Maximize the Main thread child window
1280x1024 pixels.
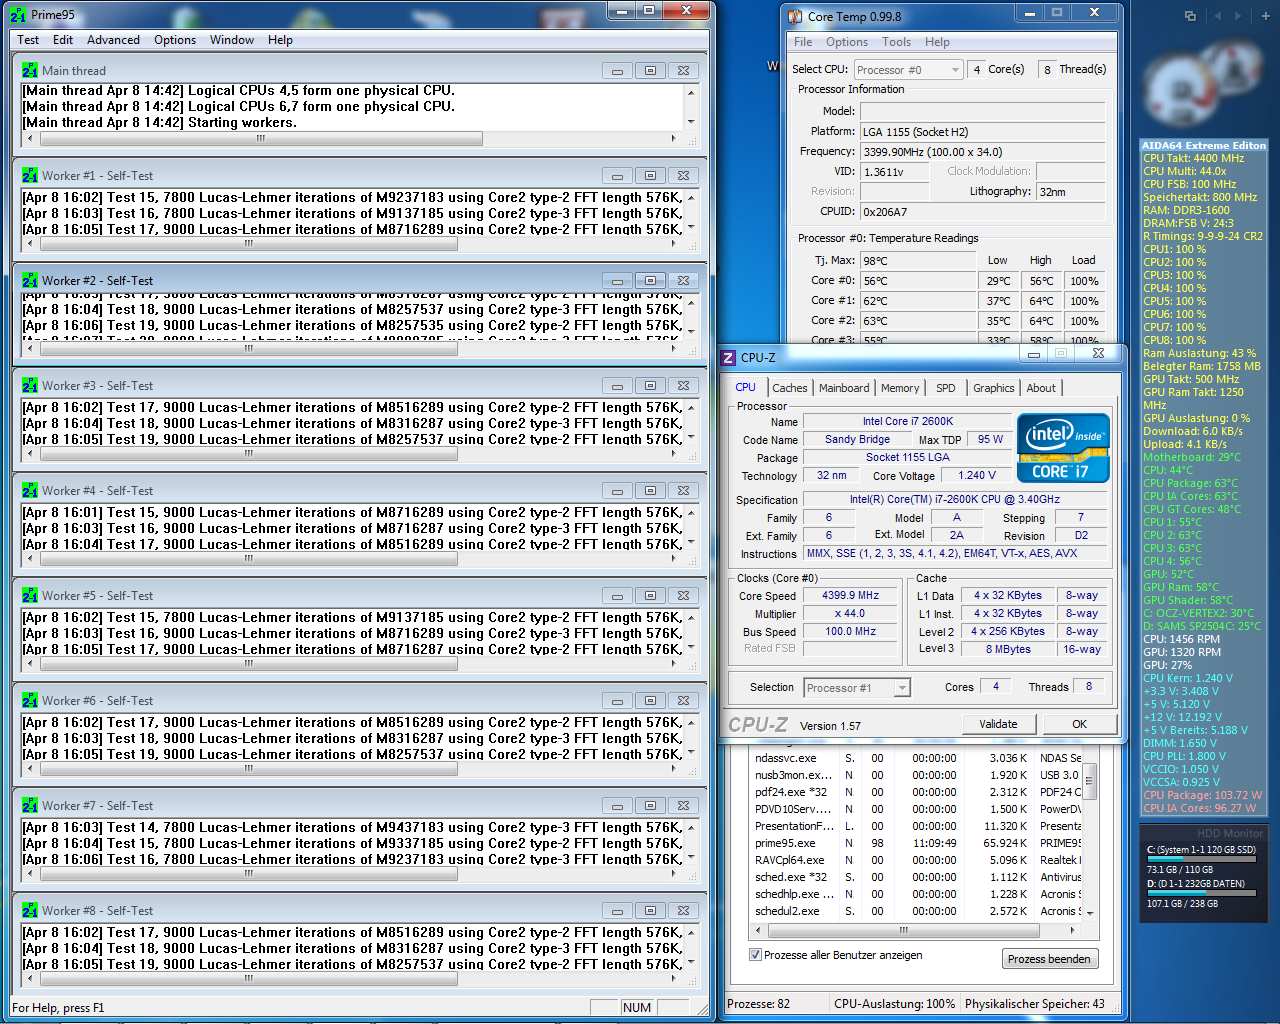[650, 71]
